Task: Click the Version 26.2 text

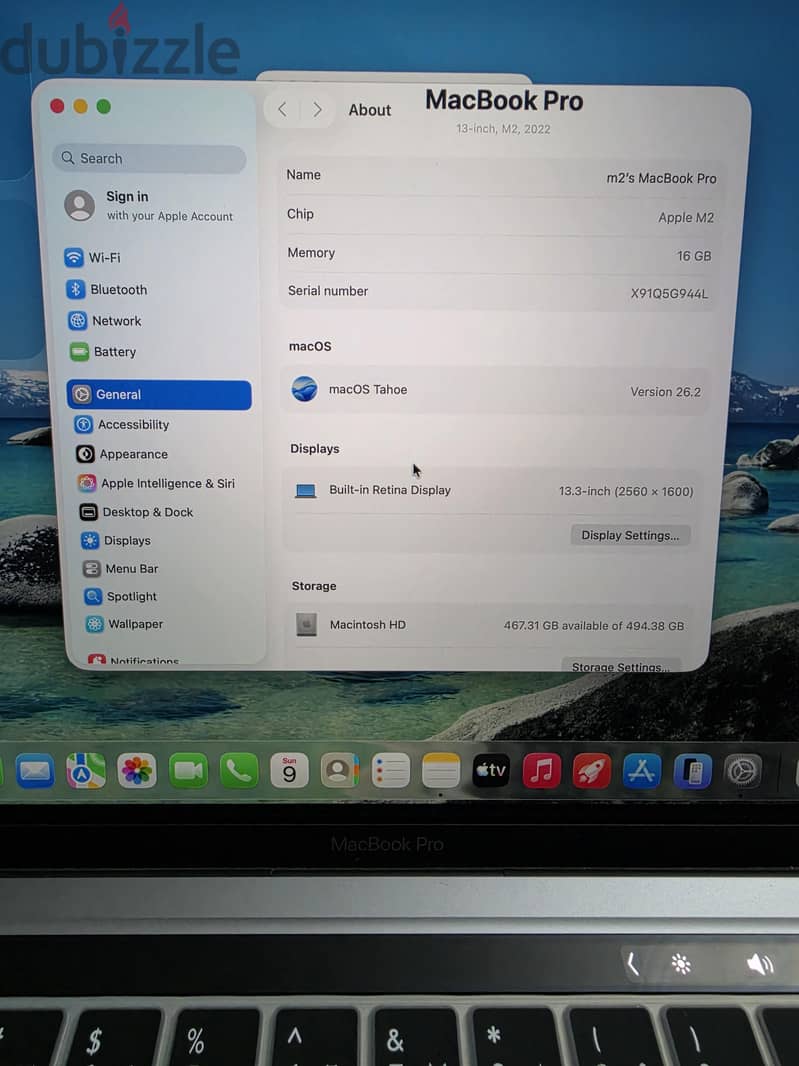Action: 665,392
